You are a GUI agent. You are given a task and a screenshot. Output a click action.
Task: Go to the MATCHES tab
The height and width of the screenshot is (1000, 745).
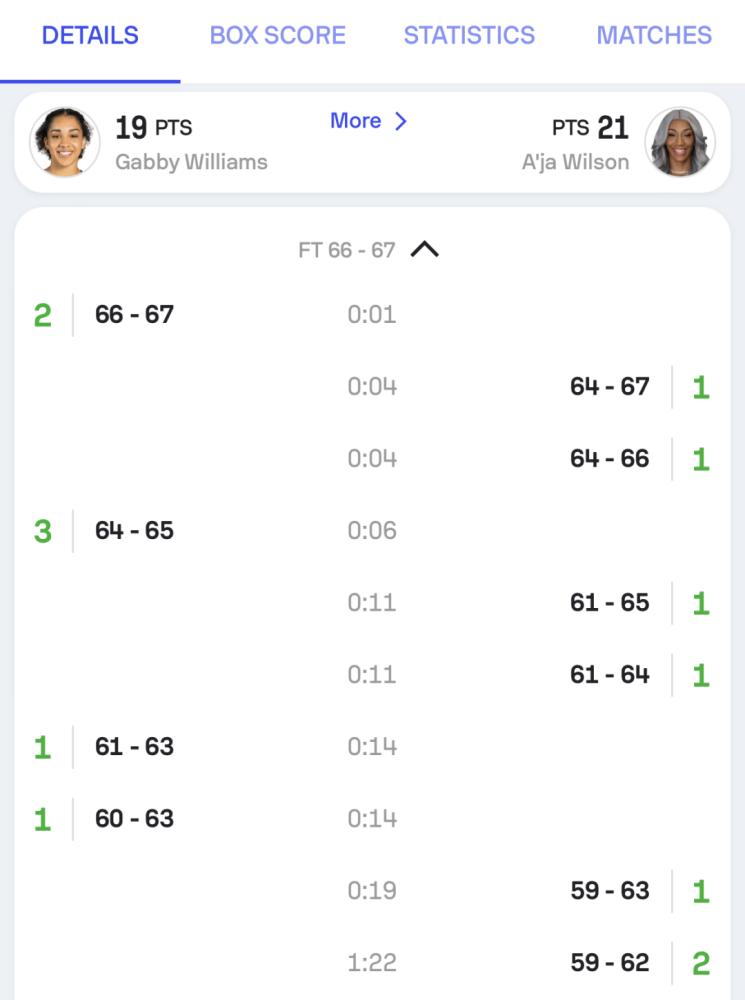coord(654,35)
